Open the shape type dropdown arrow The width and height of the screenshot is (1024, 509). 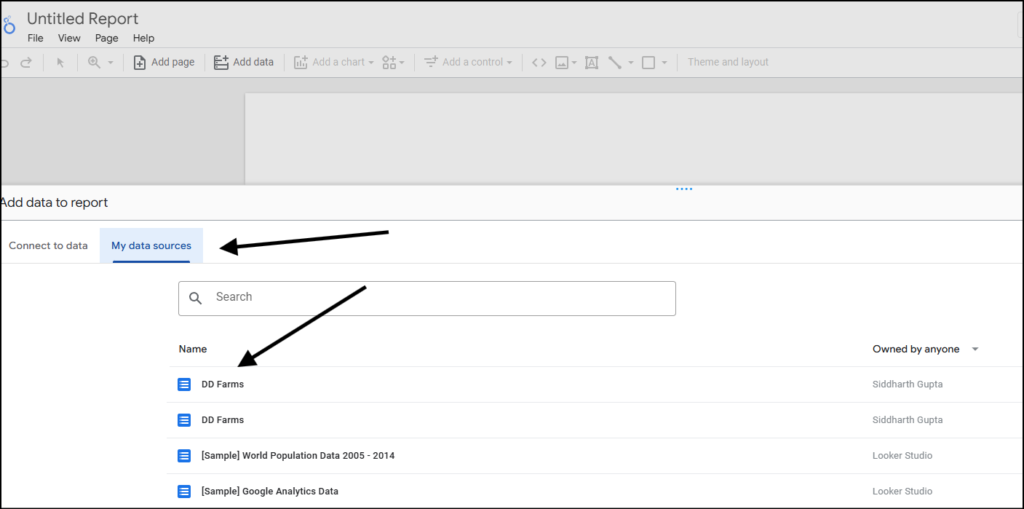pos(664,63)
